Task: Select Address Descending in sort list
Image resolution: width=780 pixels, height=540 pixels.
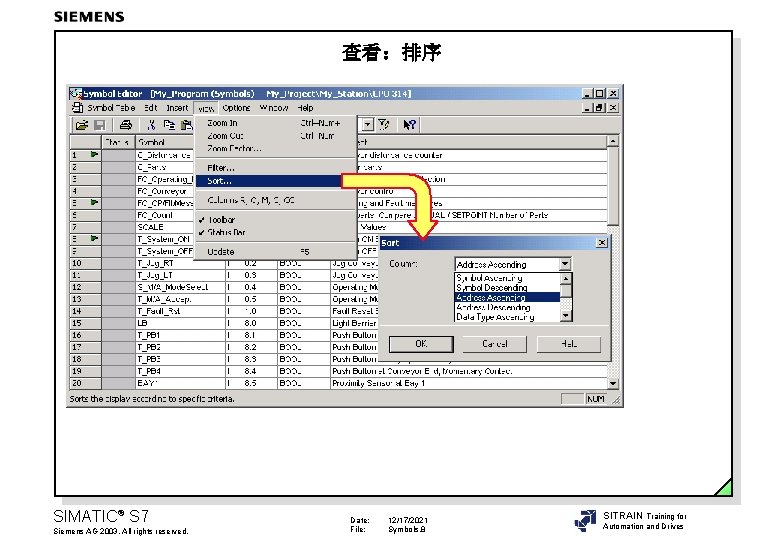Action: pos(507,307)
